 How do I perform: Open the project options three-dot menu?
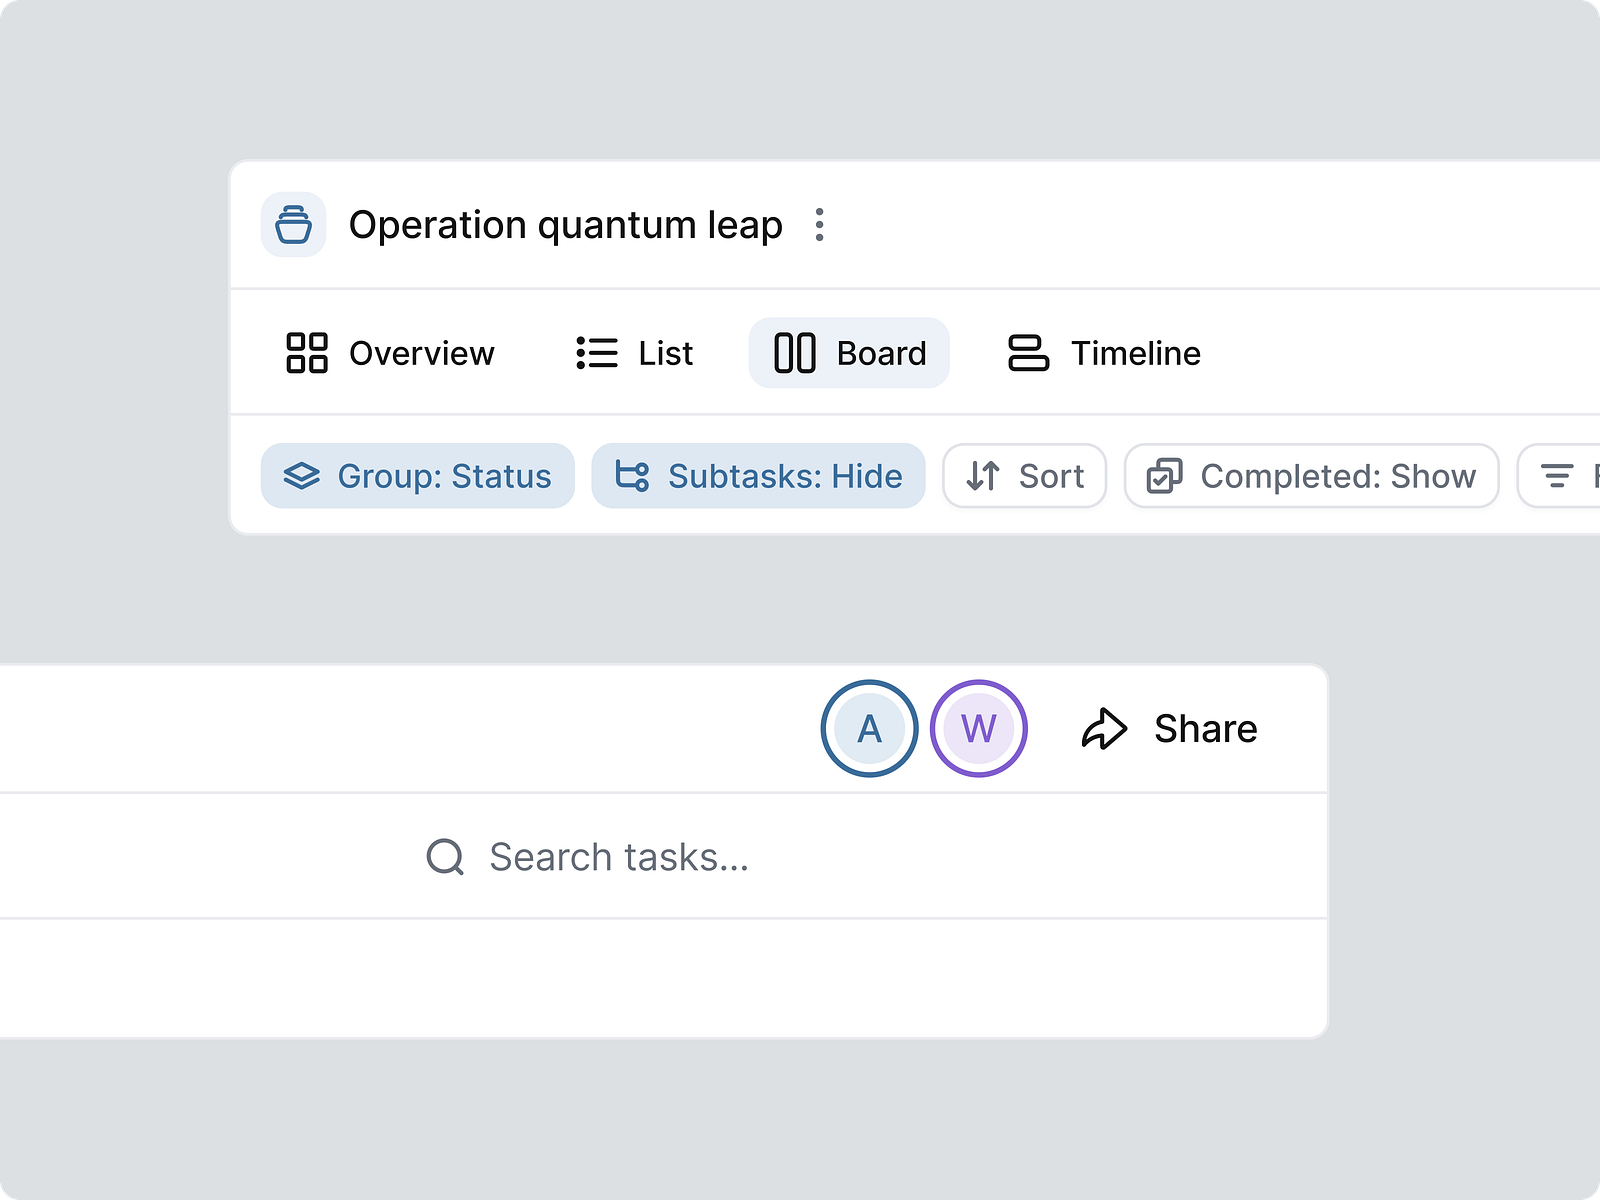(x=820, y=225)
